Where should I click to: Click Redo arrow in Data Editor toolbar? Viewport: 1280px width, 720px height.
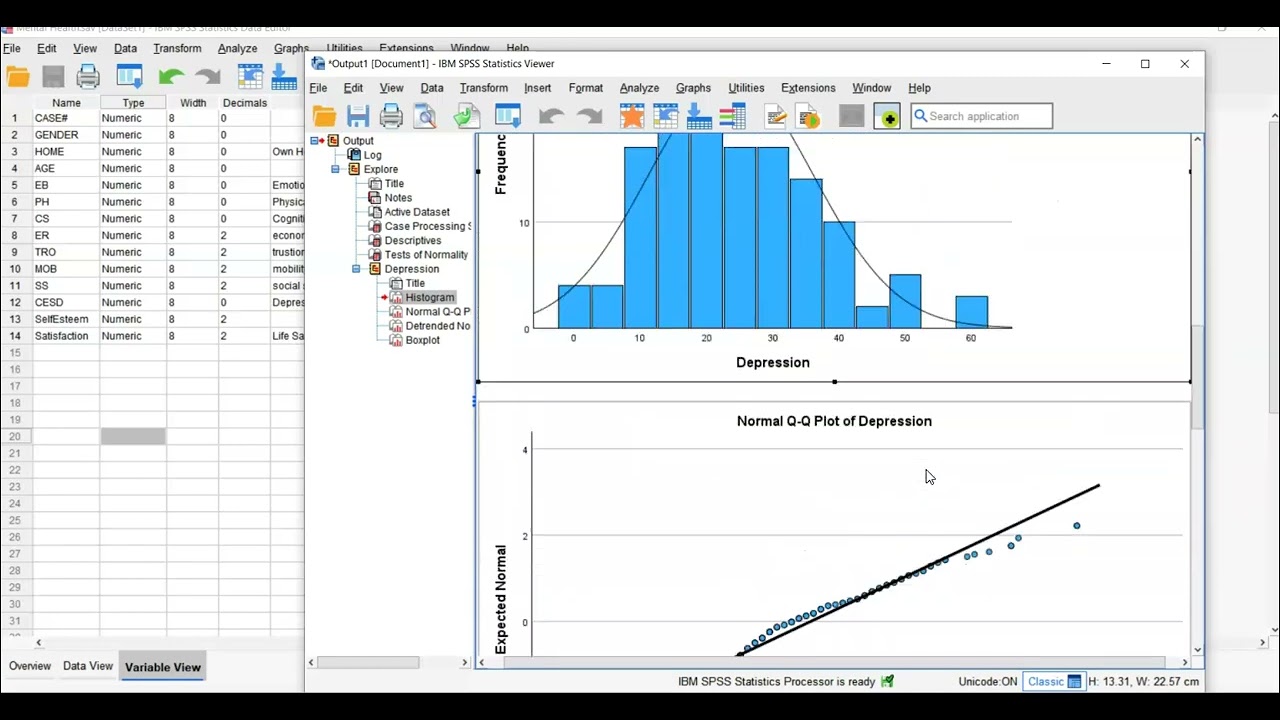(208, 77)
